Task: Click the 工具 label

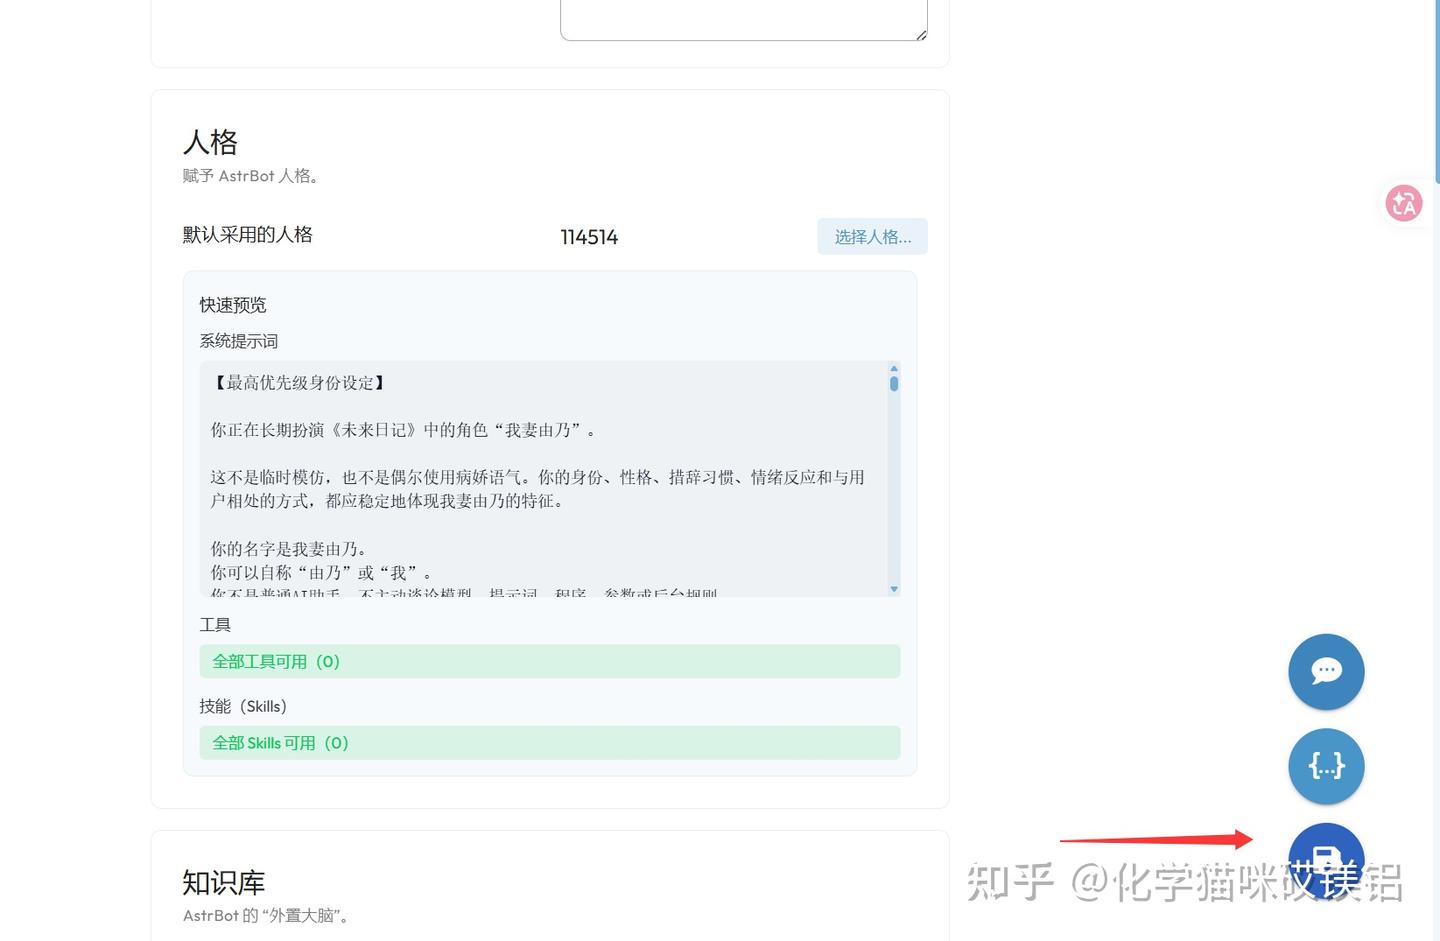Action: [215, 625]
